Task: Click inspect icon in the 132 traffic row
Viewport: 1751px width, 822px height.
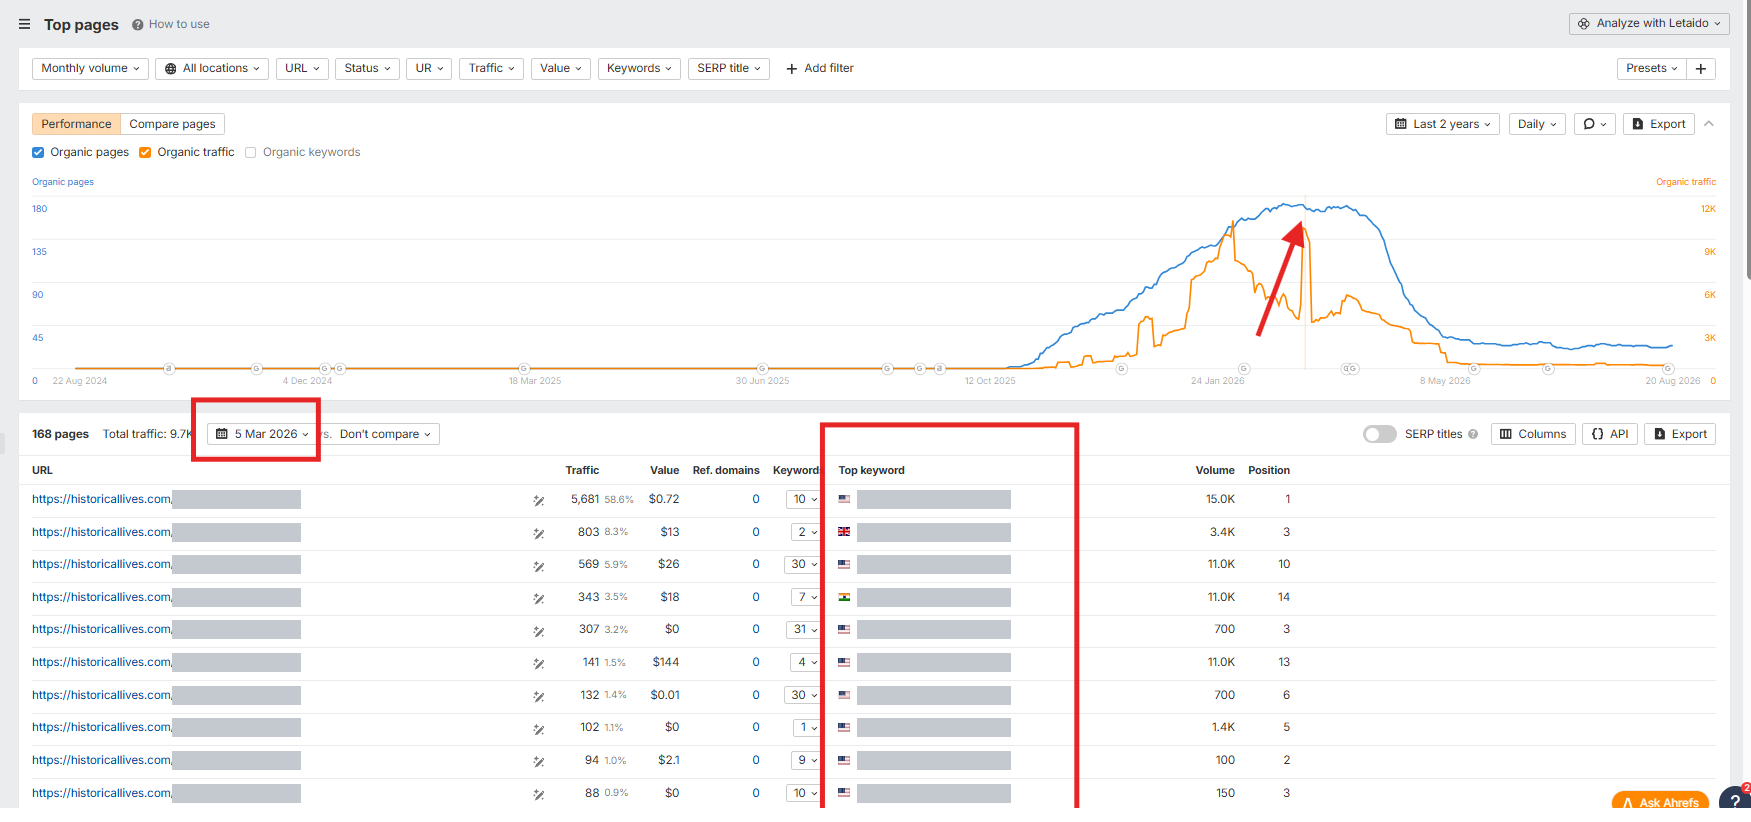Action: point(539,696)
